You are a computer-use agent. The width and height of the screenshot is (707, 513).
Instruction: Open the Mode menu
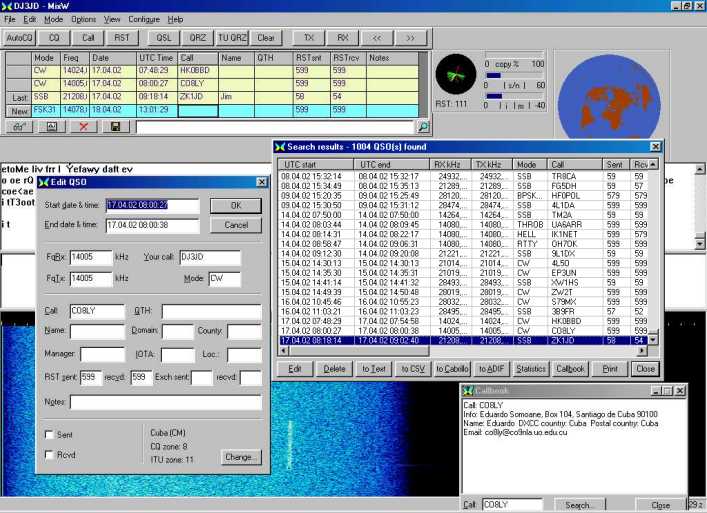click(54, 19)
